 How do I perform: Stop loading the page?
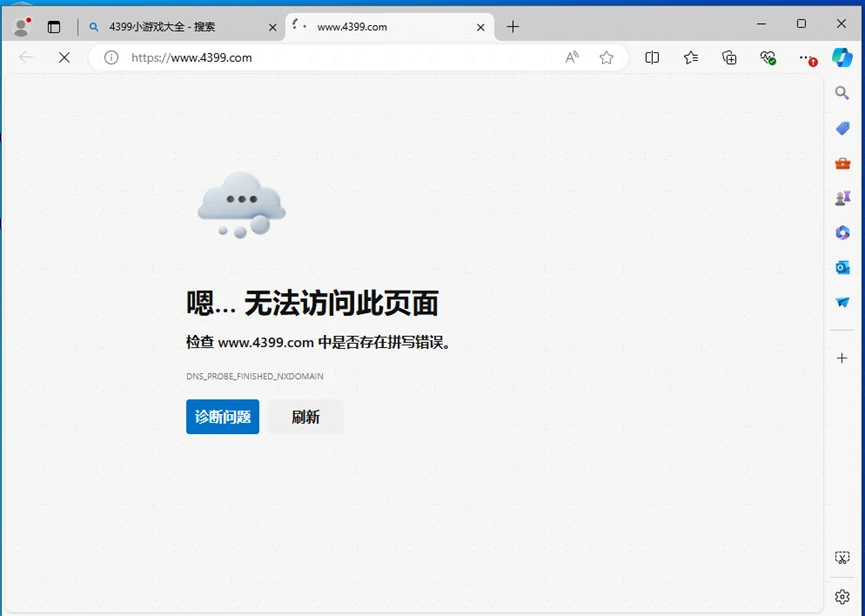(65, 57)
